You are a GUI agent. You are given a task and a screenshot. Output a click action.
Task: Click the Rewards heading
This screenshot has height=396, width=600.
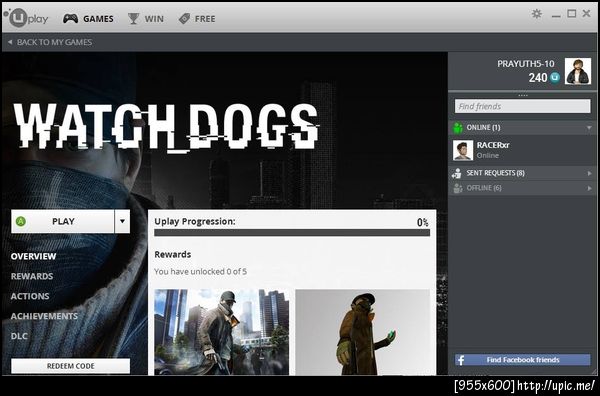173,254
